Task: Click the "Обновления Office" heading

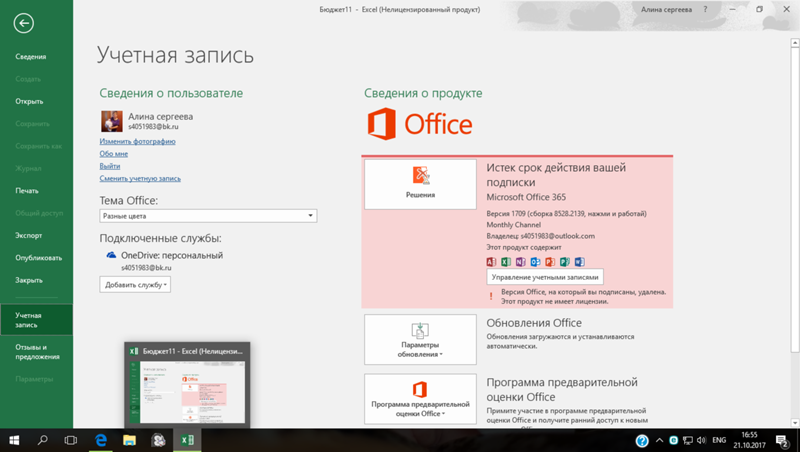Action: [534, 323]
